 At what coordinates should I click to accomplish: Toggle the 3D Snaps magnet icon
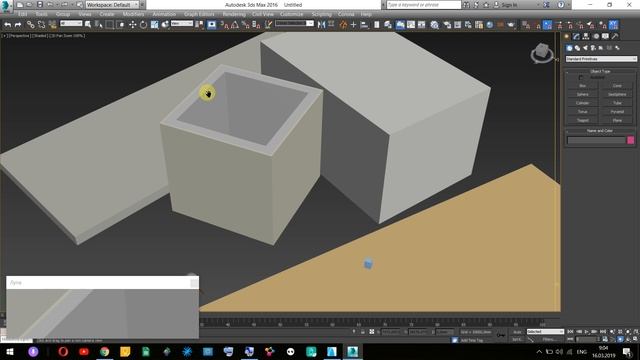click(224, 25)
